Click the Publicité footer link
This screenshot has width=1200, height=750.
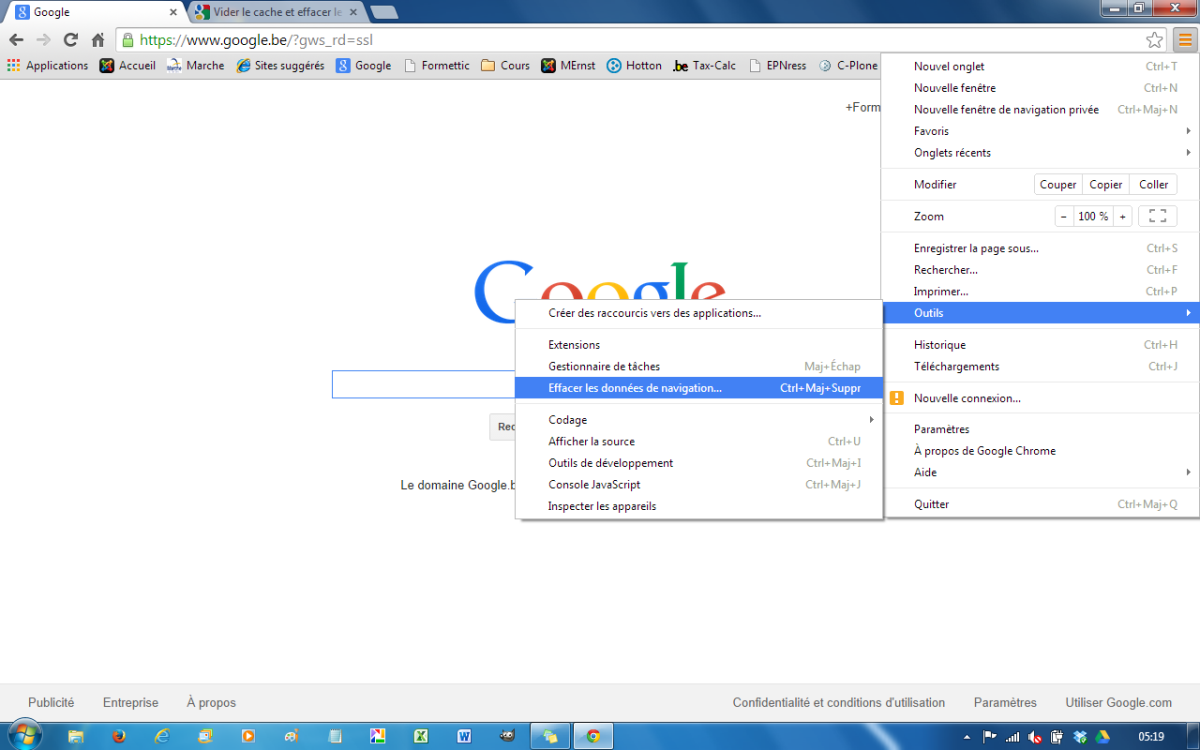pos(51,703)
